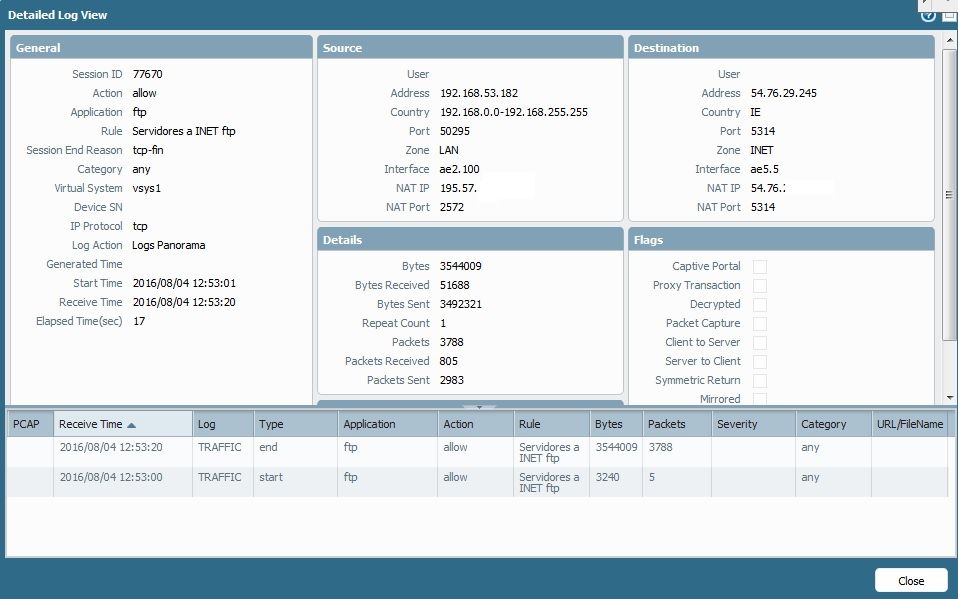
Task: Click the Bytes column header
Action: coord(608,424)
